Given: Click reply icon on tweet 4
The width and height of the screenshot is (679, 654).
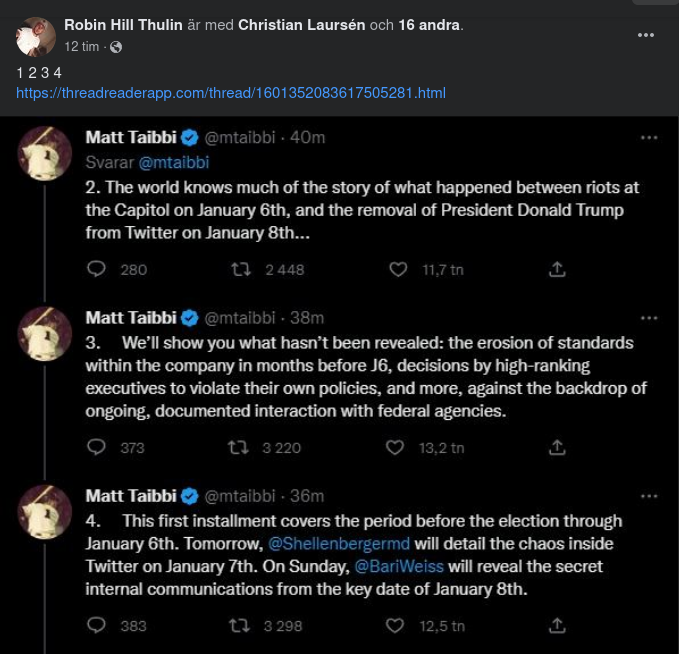Looking at the screenshot, I should pos(97,625).
